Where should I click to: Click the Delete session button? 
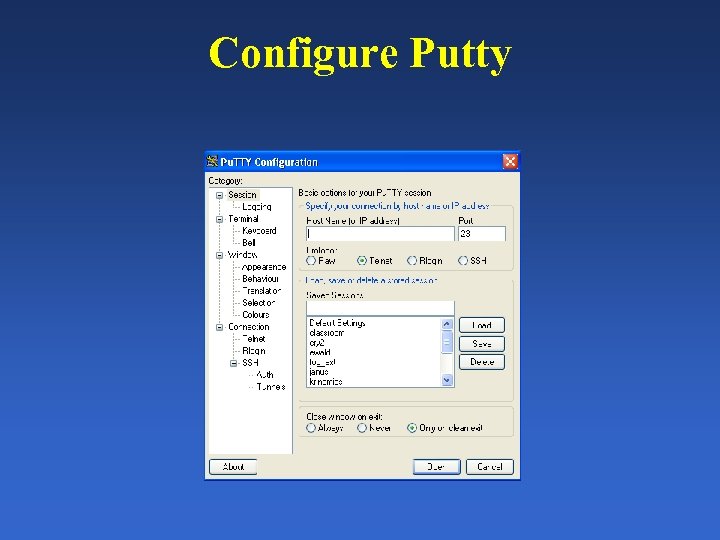[482, 362]
